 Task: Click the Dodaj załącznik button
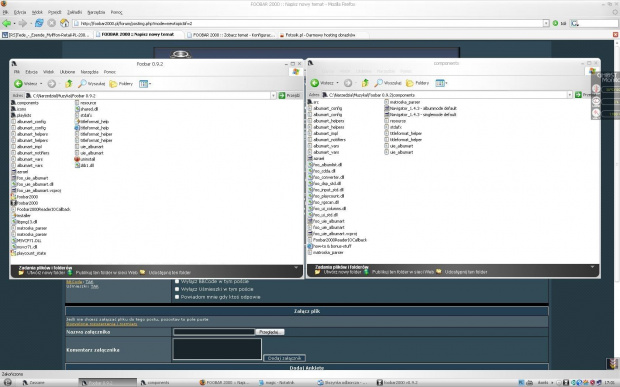coord(284,358)
